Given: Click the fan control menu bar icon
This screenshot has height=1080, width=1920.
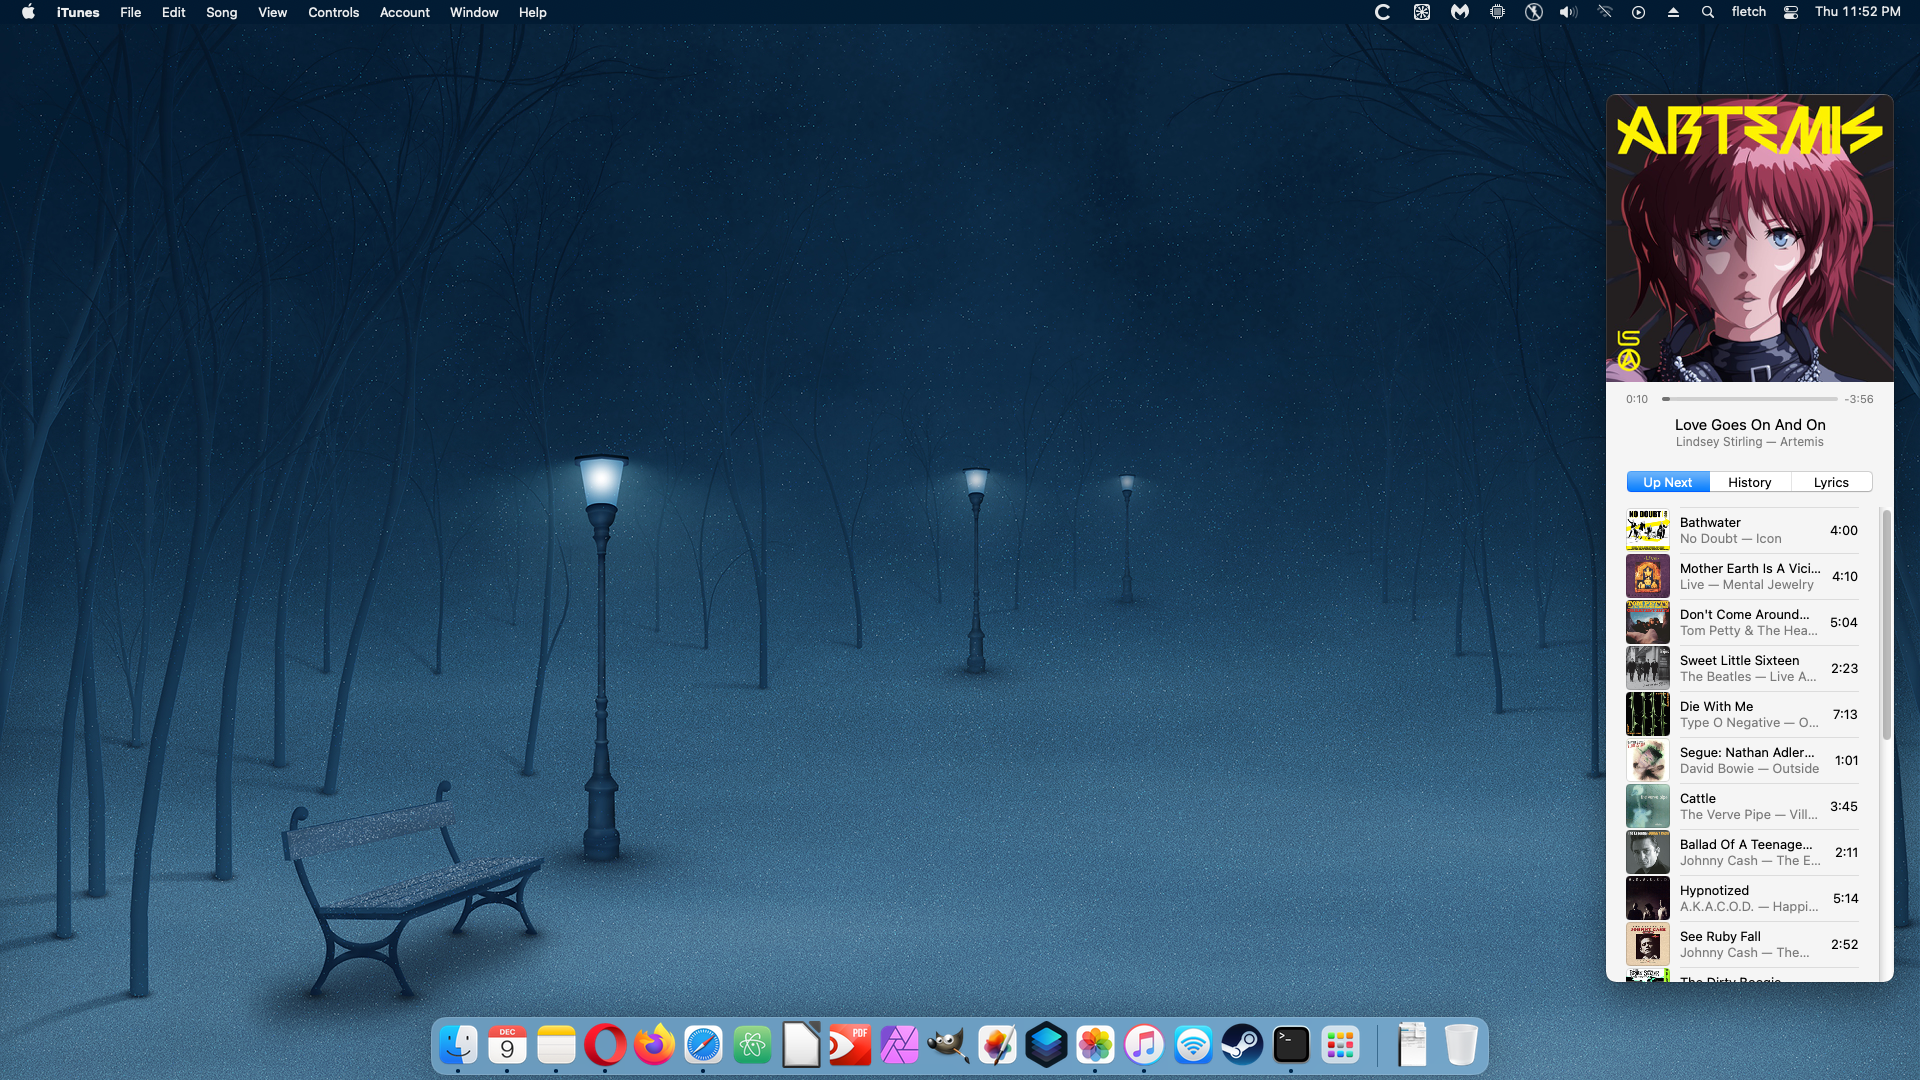Looking at the screenshot, I should click(1422, 12).
